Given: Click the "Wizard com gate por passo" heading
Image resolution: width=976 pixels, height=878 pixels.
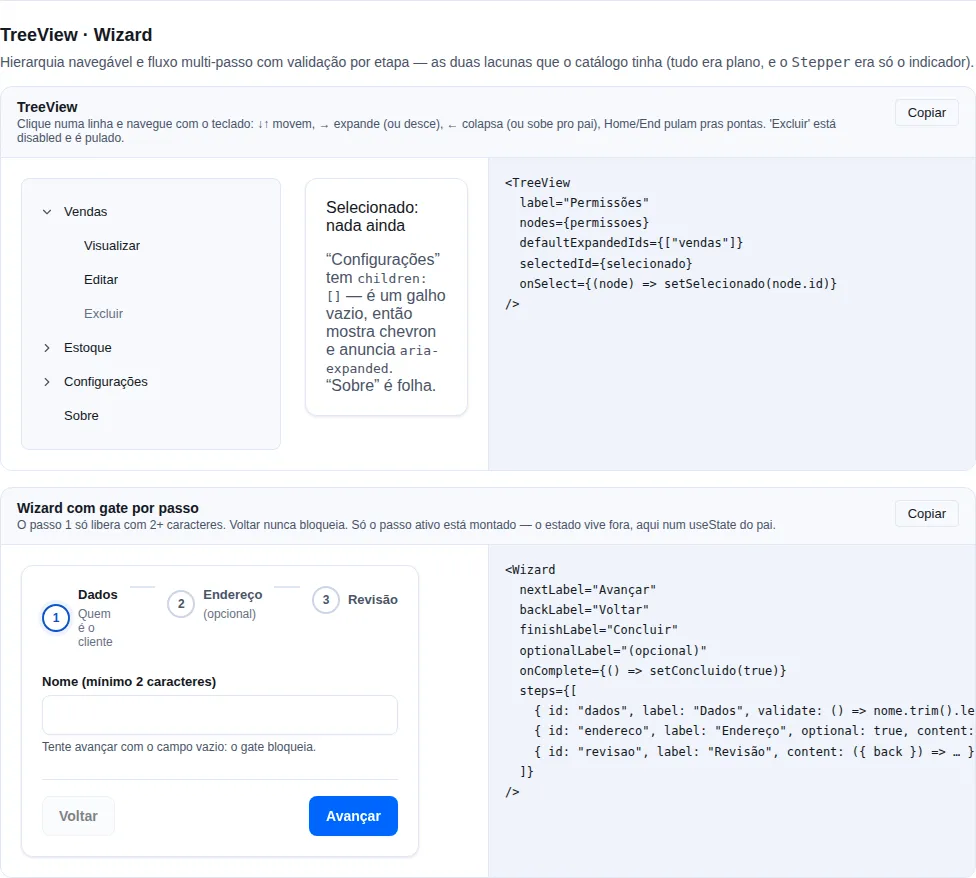Looking at the screenshot, I should coord(108,508).
